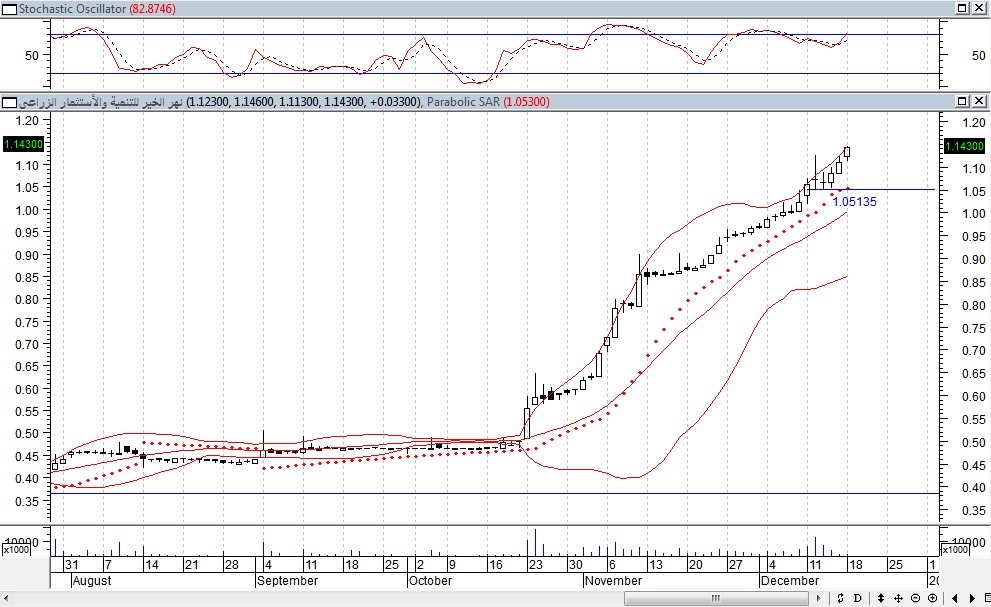Select the 1.05135 horizontal price line label
The image size is (991, 607).
pos(854,201)
